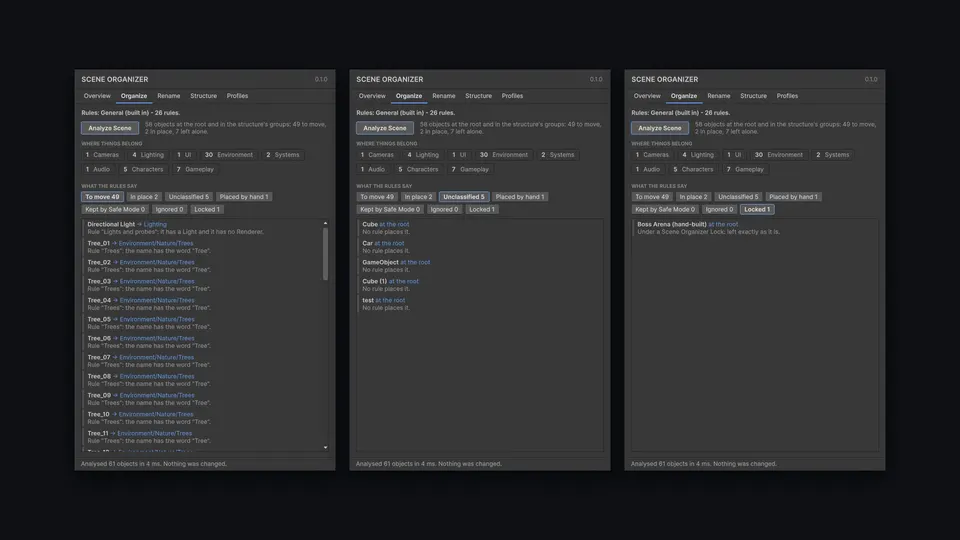Click Environment/Nature/Trees link for Tree_01
This screenshot has width=960, height=540.
click(156, 243)
